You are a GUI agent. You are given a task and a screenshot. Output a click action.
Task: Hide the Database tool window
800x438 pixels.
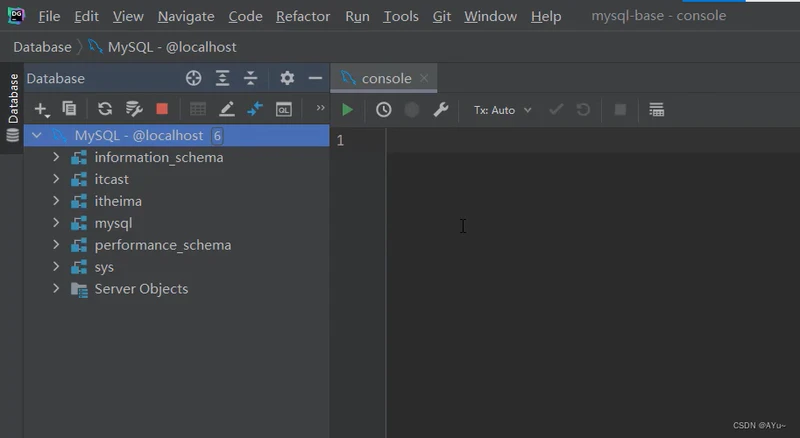[x=315, y=78]
